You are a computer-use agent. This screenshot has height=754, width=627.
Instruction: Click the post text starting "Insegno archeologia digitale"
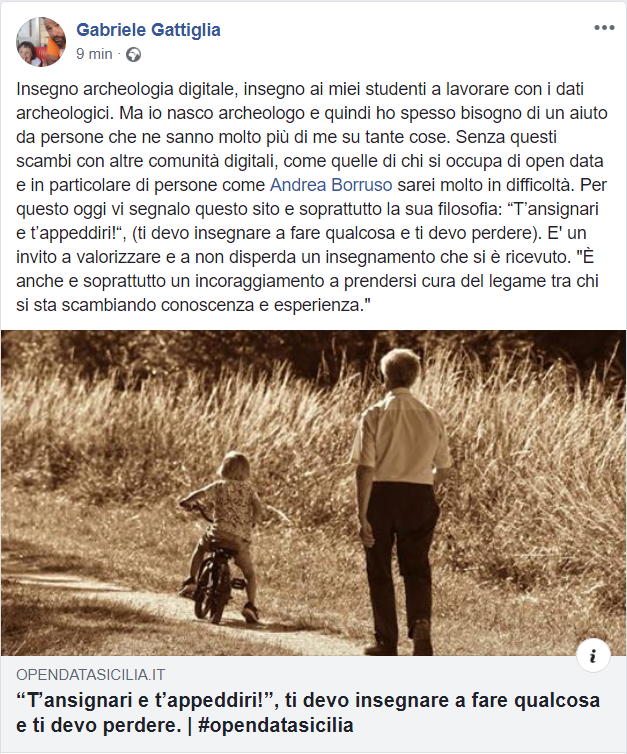pos(313,197)
